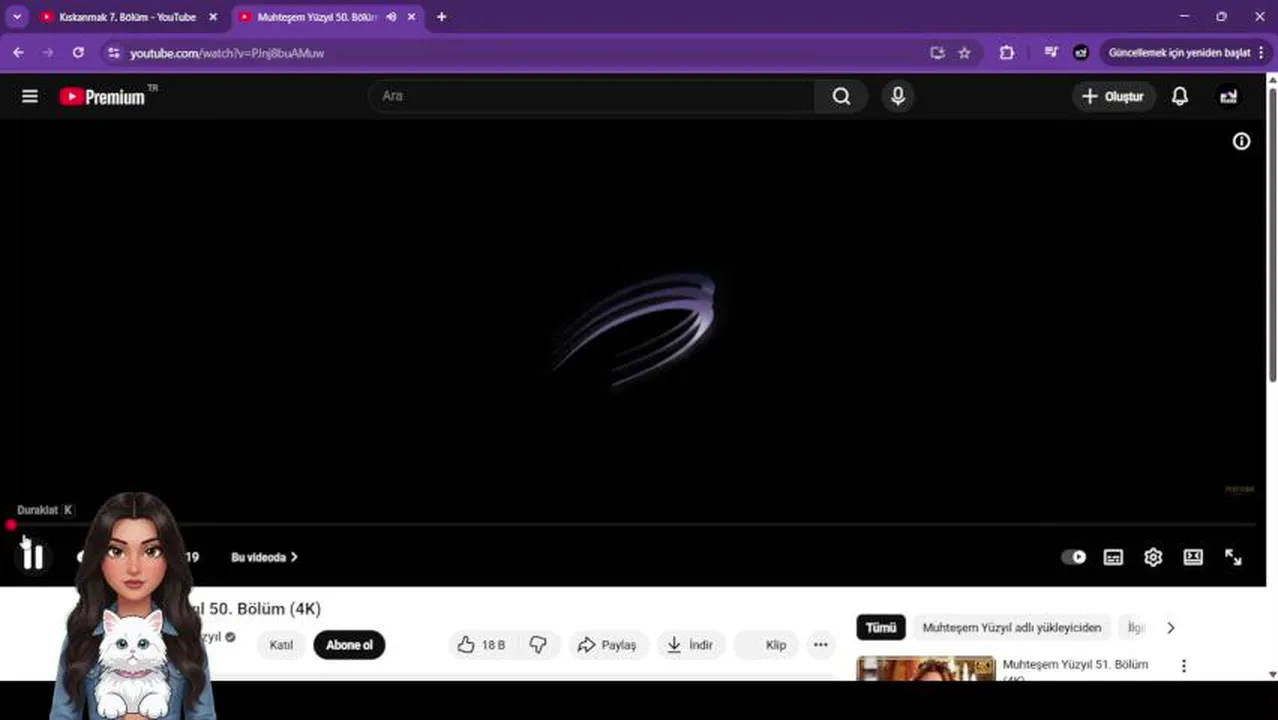Click the page vertical scrollbar
This screenshot has height=720, width=1278.
1272,234
